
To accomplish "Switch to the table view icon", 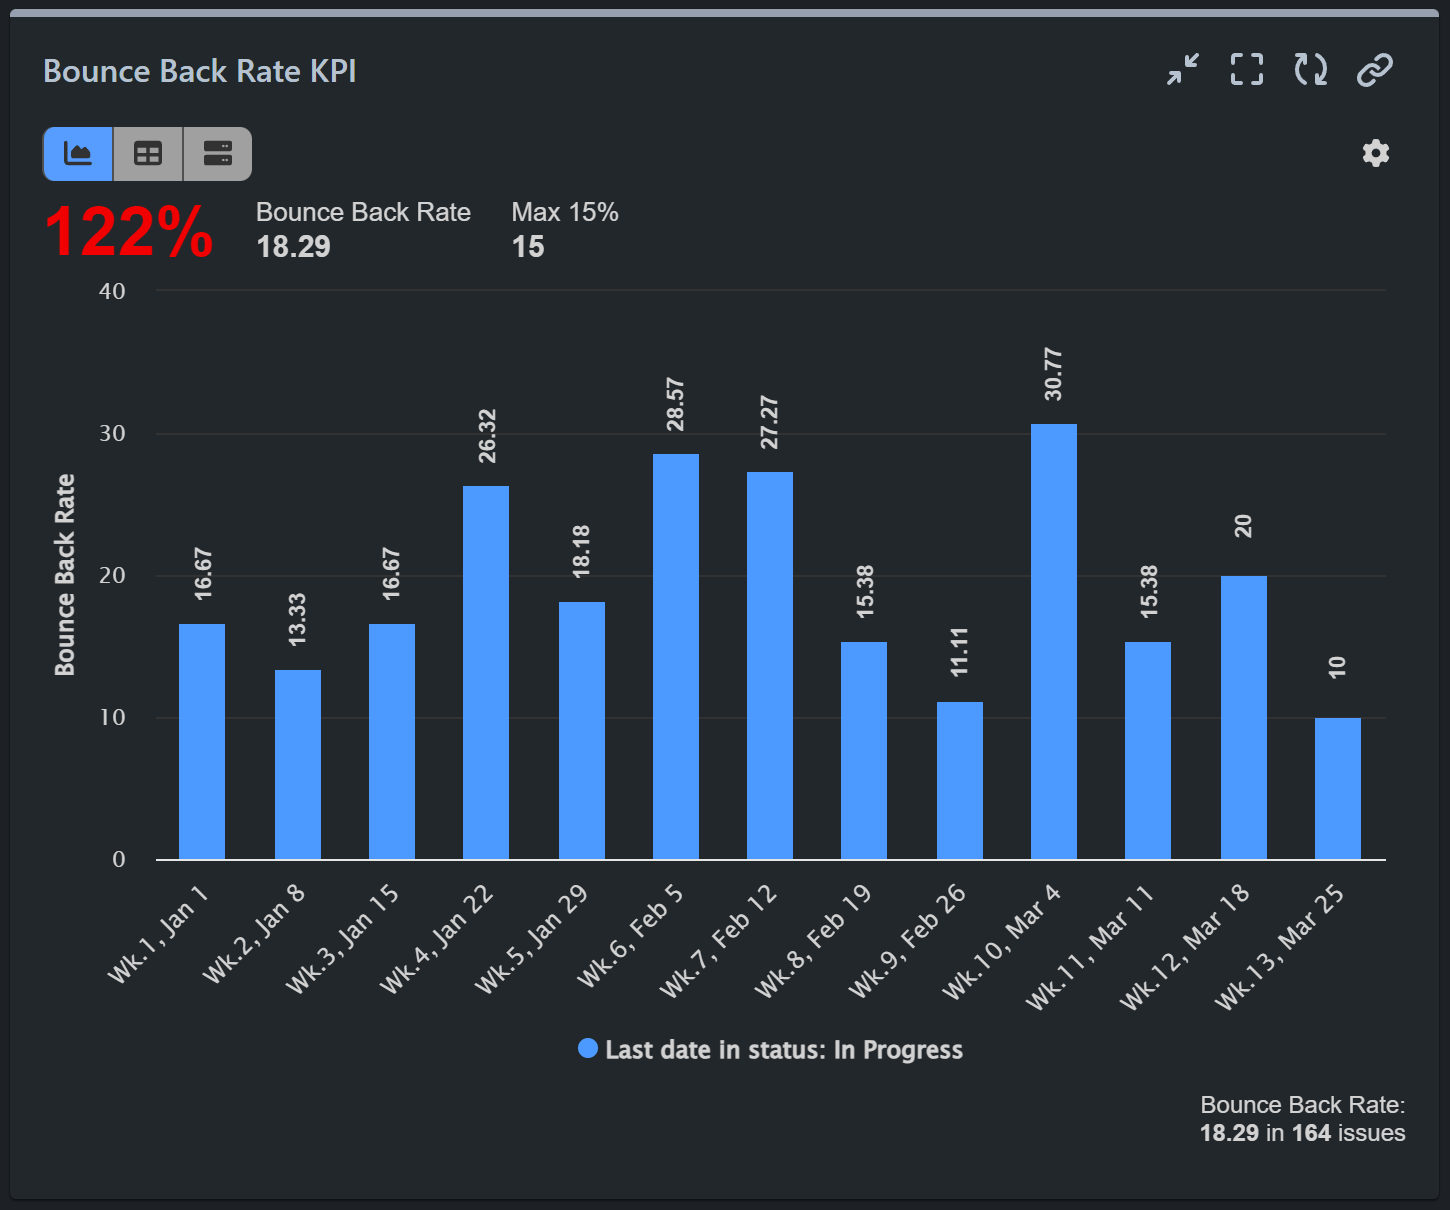I will click(147, 153).
